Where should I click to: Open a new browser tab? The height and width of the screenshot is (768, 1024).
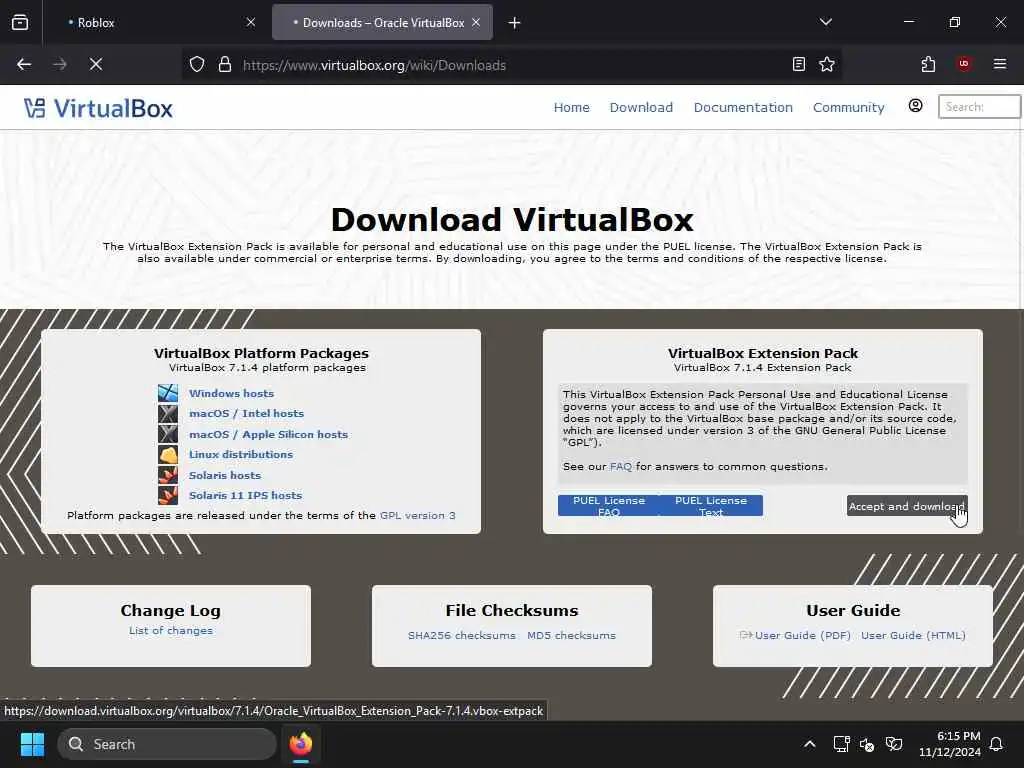pos(515,23)
